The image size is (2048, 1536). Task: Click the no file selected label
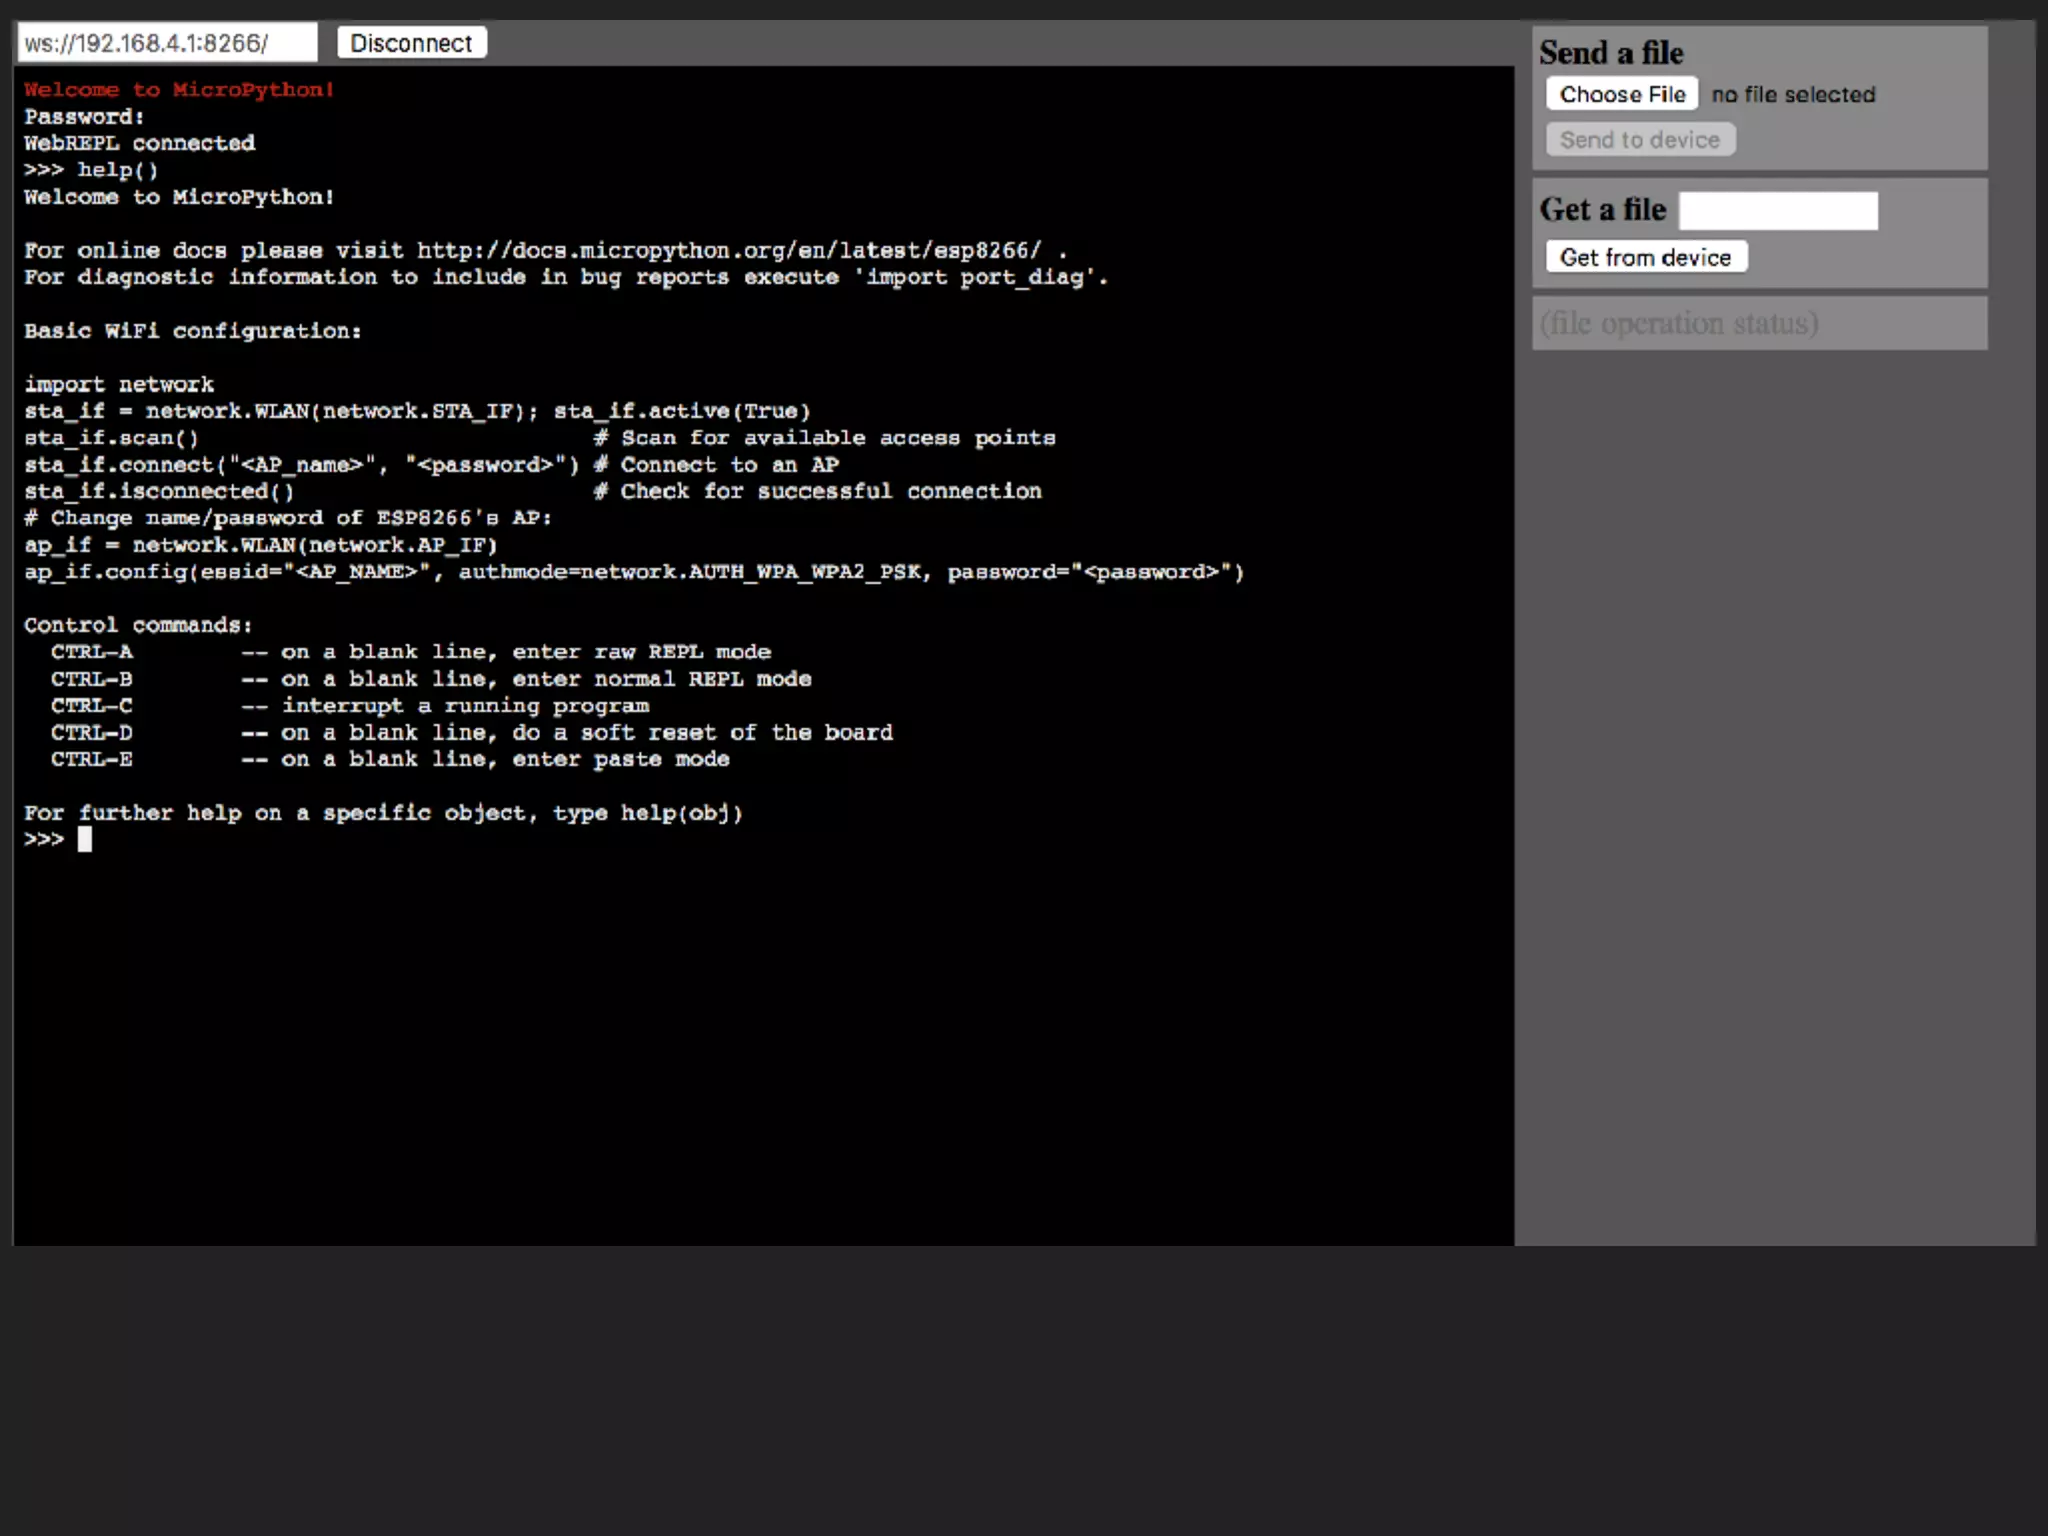[1792, 95]
